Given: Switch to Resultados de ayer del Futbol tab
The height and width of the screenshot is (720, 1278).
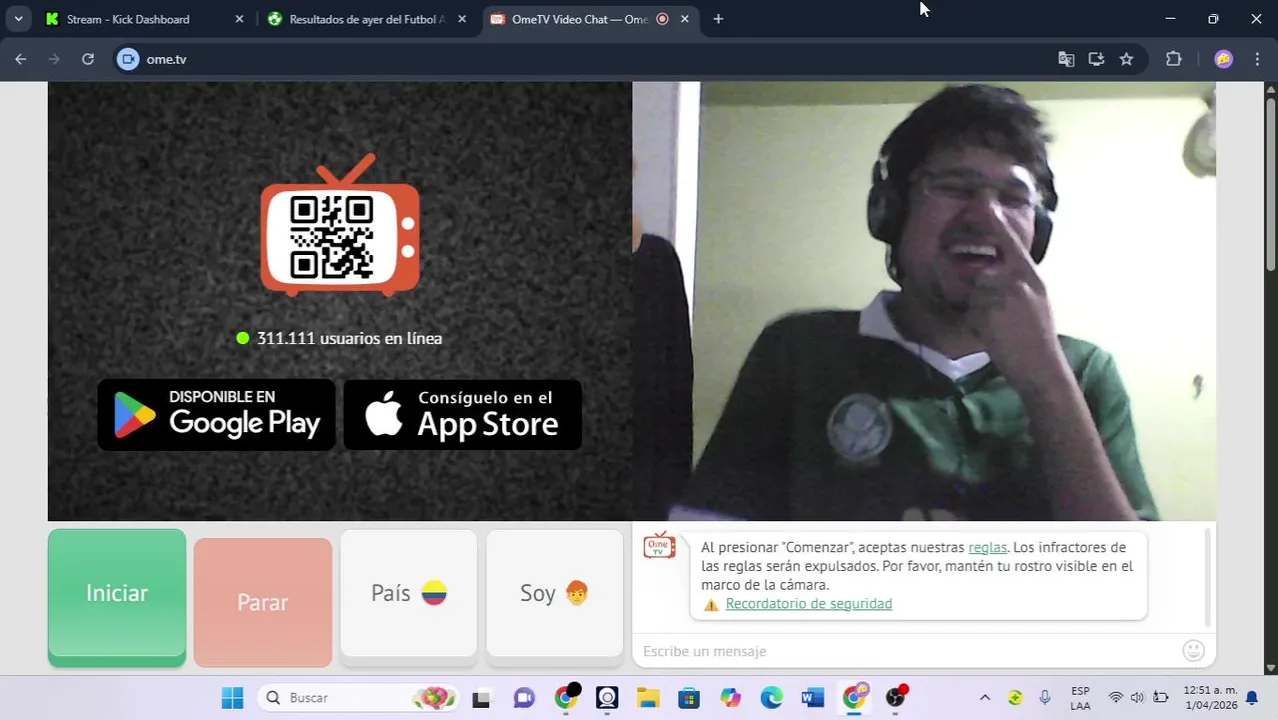Looking at the screenshot, I should point(366,19).
